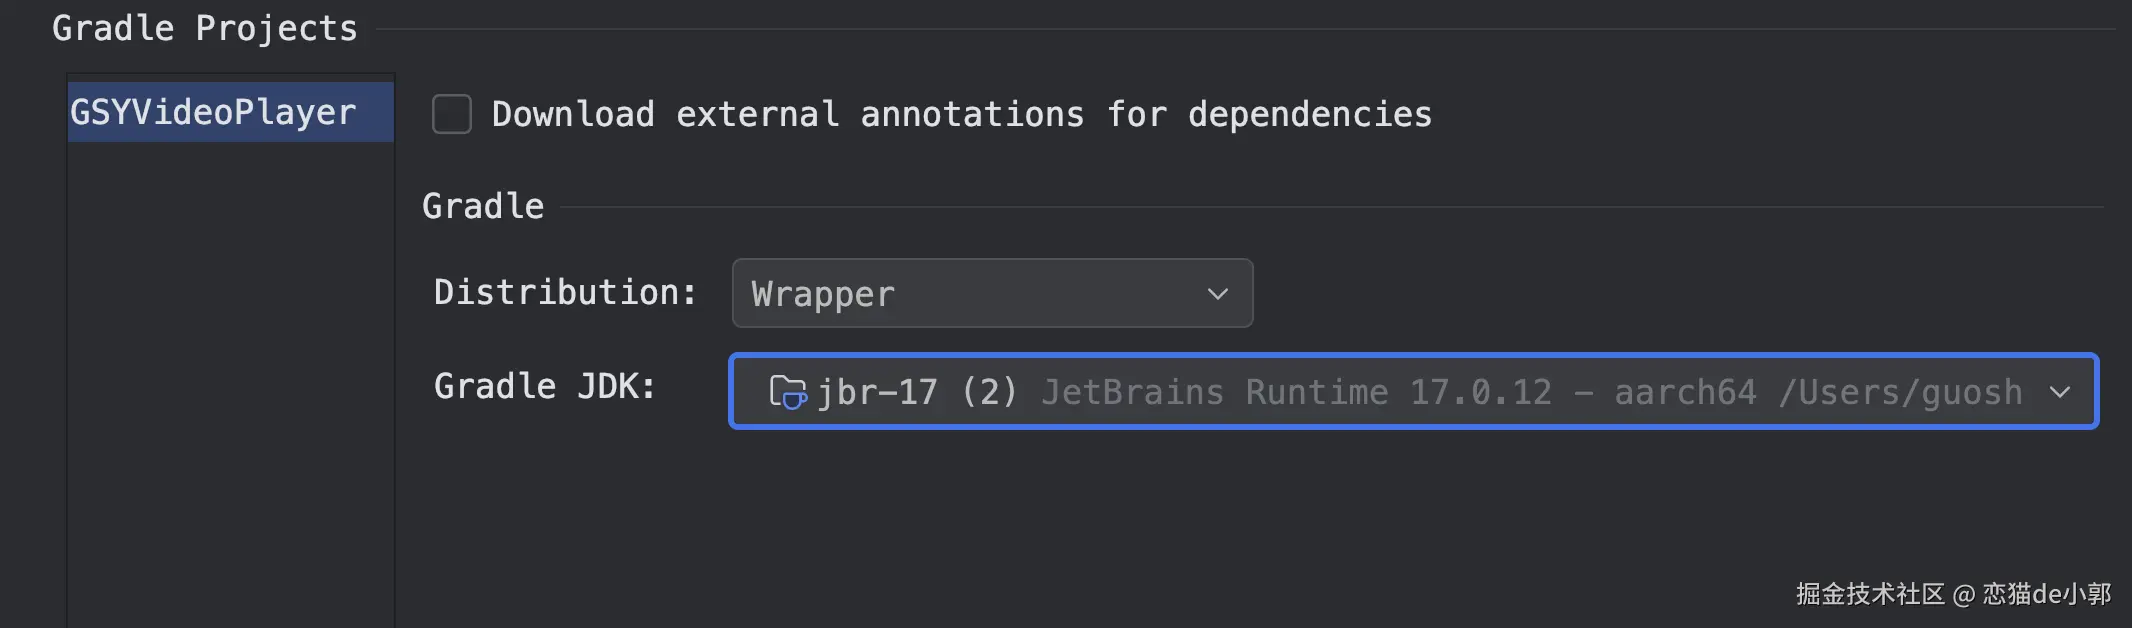Screen dimensions: 2132x628
Task: Click JetBrains Runtime 17.0.12 description text
Action: tap(1297, 392)
